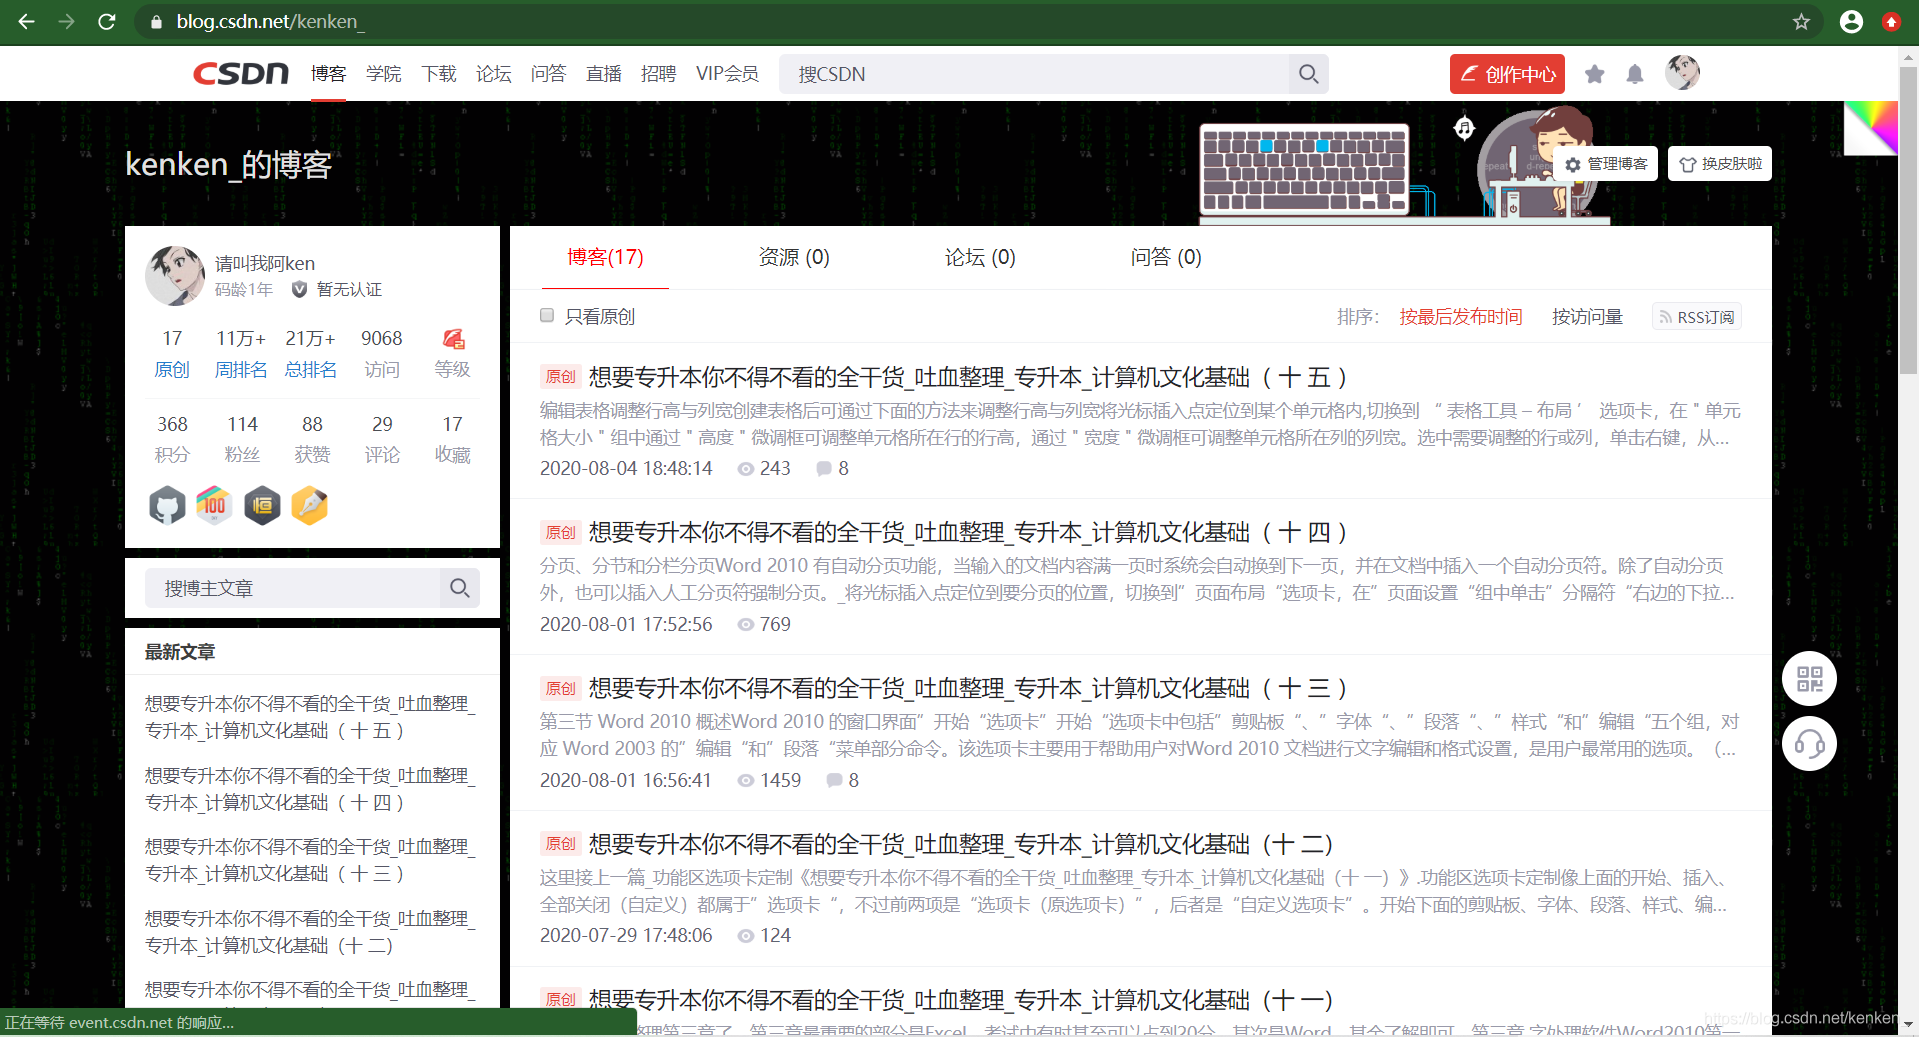This screenshot has height=1037, width=1919.
Task: Toggle the 只看原创 checkbox
Action: click(x=547, y=316)
